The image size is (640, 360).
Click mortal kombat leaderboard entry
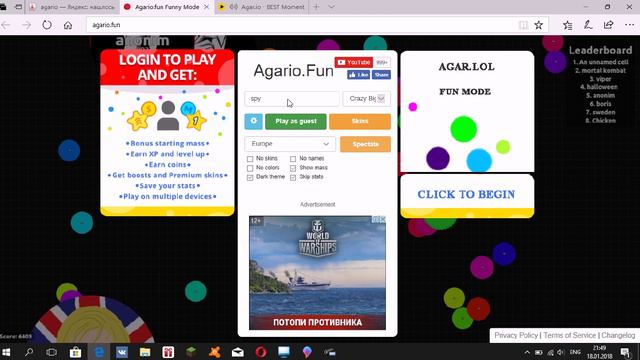(600, 71)
